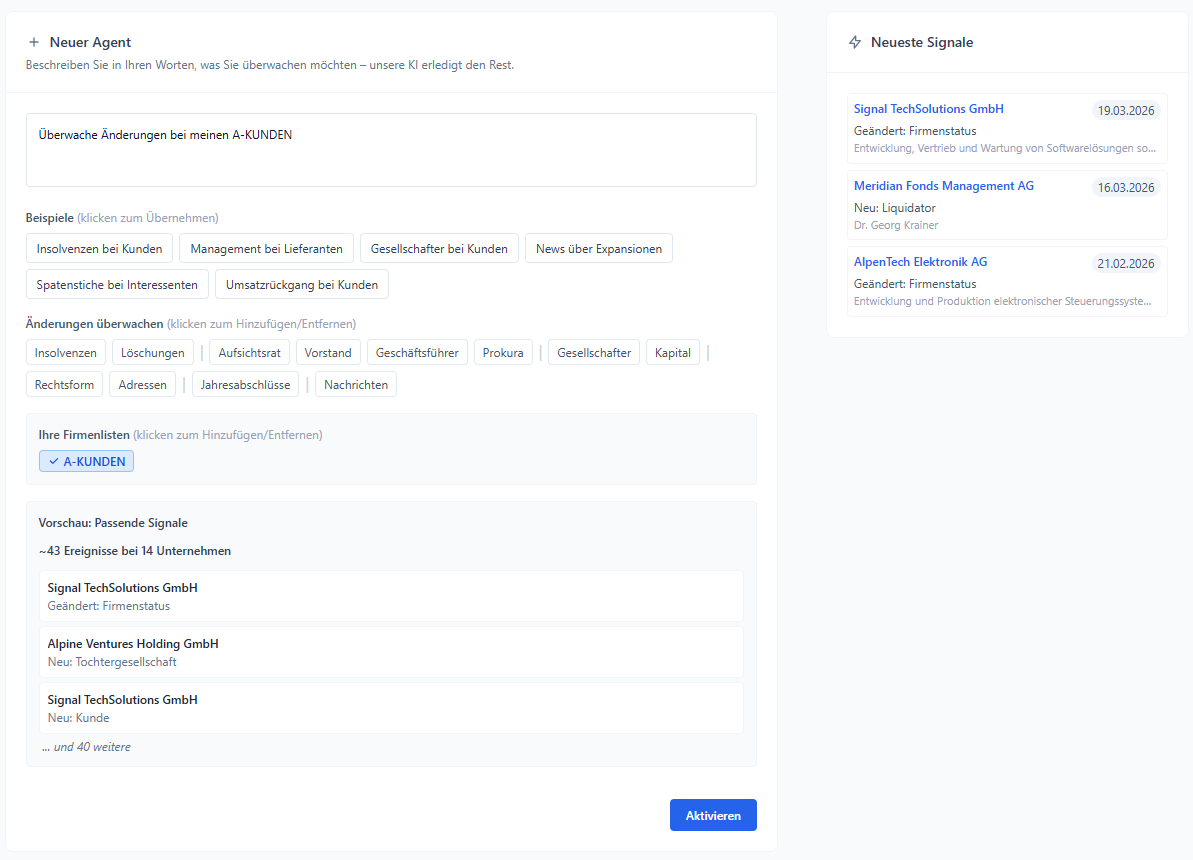Toggle the Insolvenzen monitoring chip

[x=65, y=352]
